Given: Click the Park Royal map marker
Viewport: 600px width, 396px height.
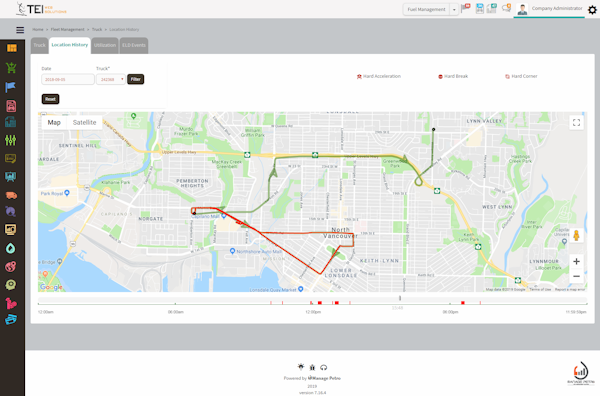Looking at the screenshot, I should pyautogui.click(x=67, y=193).
